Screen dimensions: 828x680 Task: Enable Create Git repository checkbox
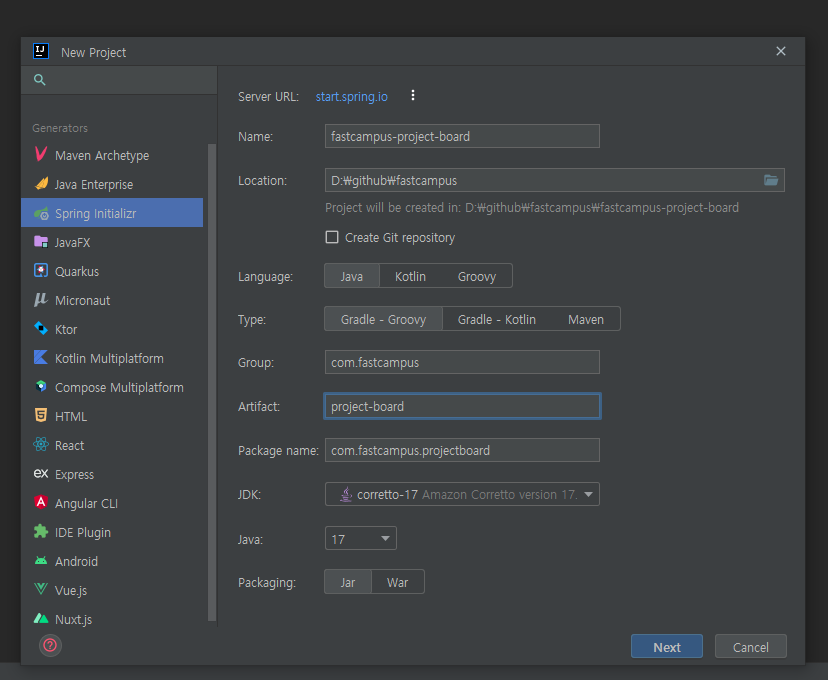point(332,237)
